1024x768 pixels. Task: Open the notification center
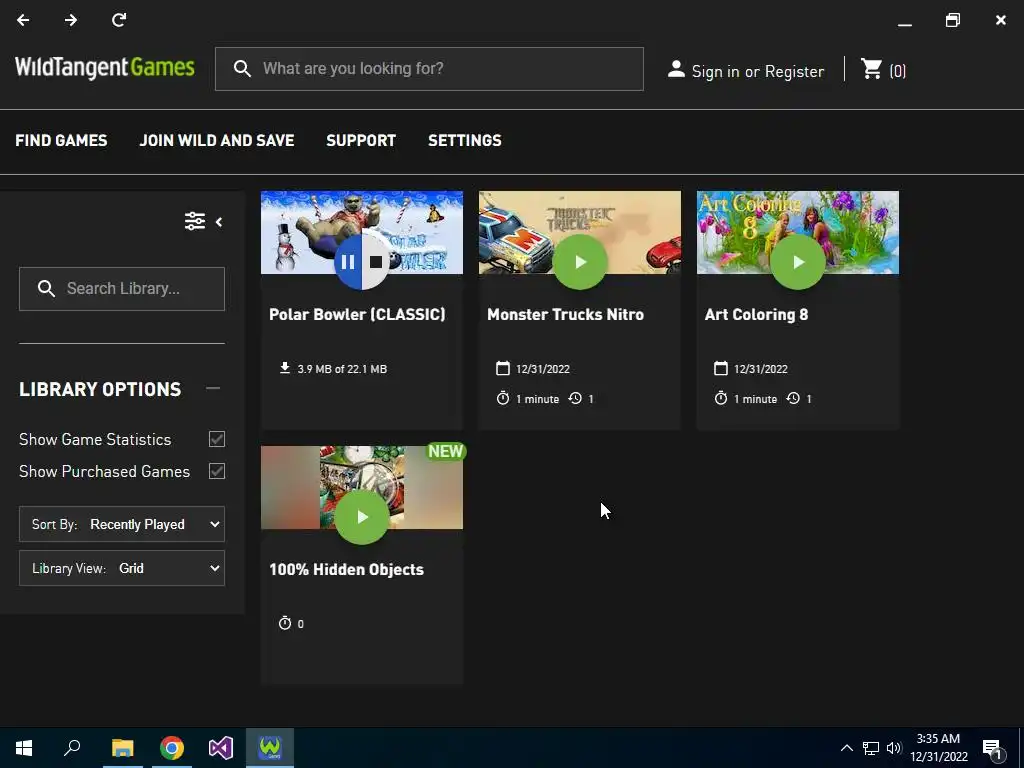(992, 748)
